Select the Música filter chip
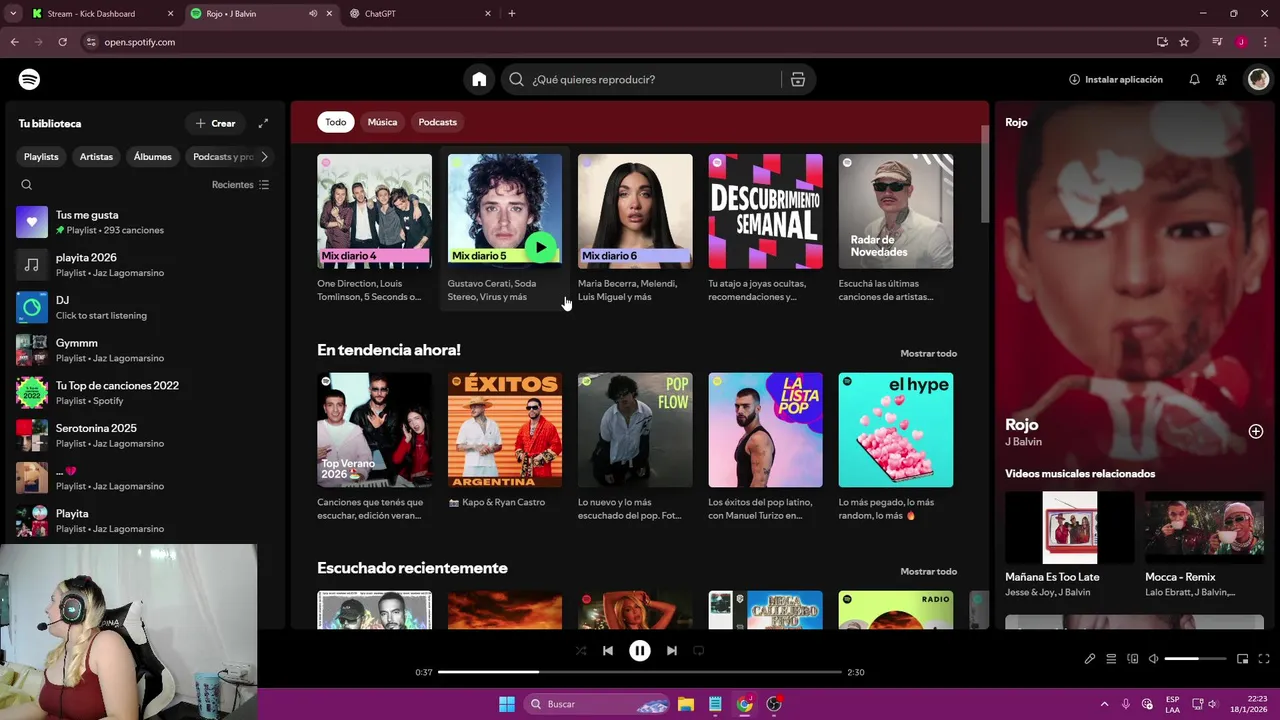This screenshot has width=1280, height=720. point(382,122)
